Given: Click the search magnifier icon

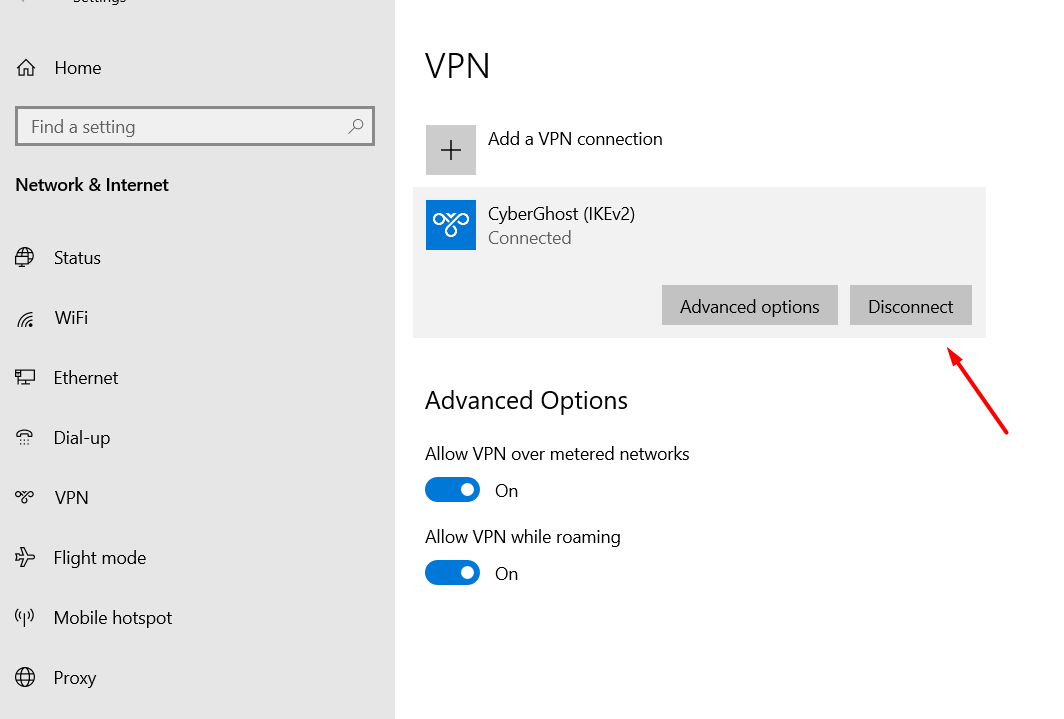Looking at the screenshot, I should 355,127.
